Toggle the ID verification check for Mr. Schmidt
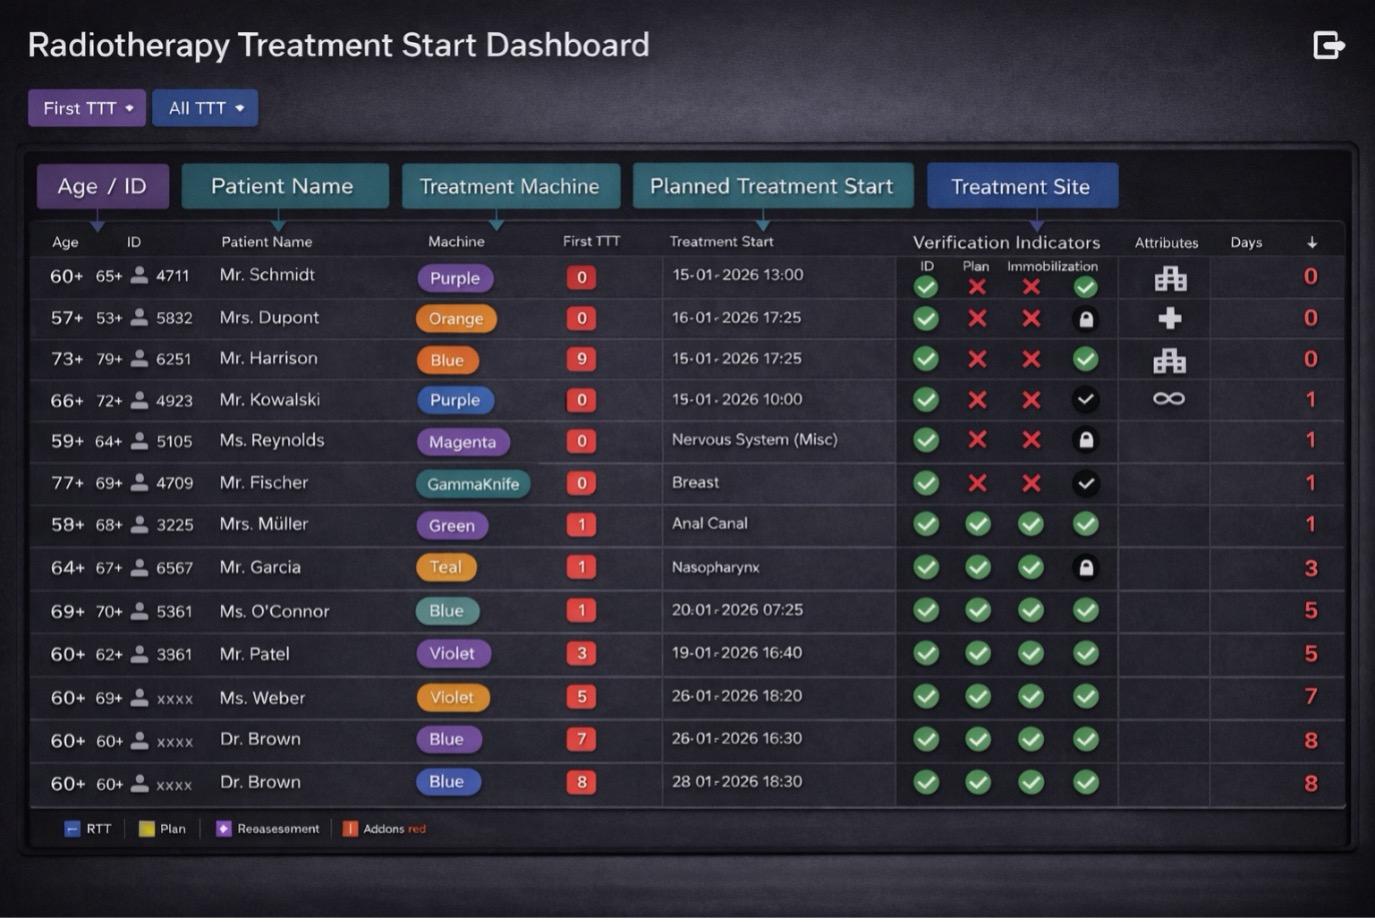Screen dimensions: 1375x922 click(x=926, y=287)
